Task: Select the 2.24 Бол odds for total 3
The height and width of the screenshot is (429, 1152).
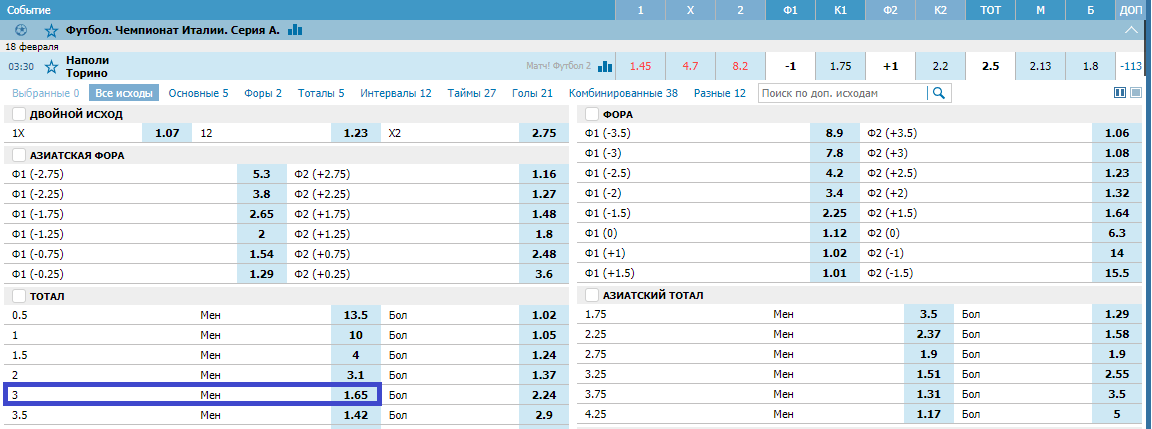Action: [544, 394]
